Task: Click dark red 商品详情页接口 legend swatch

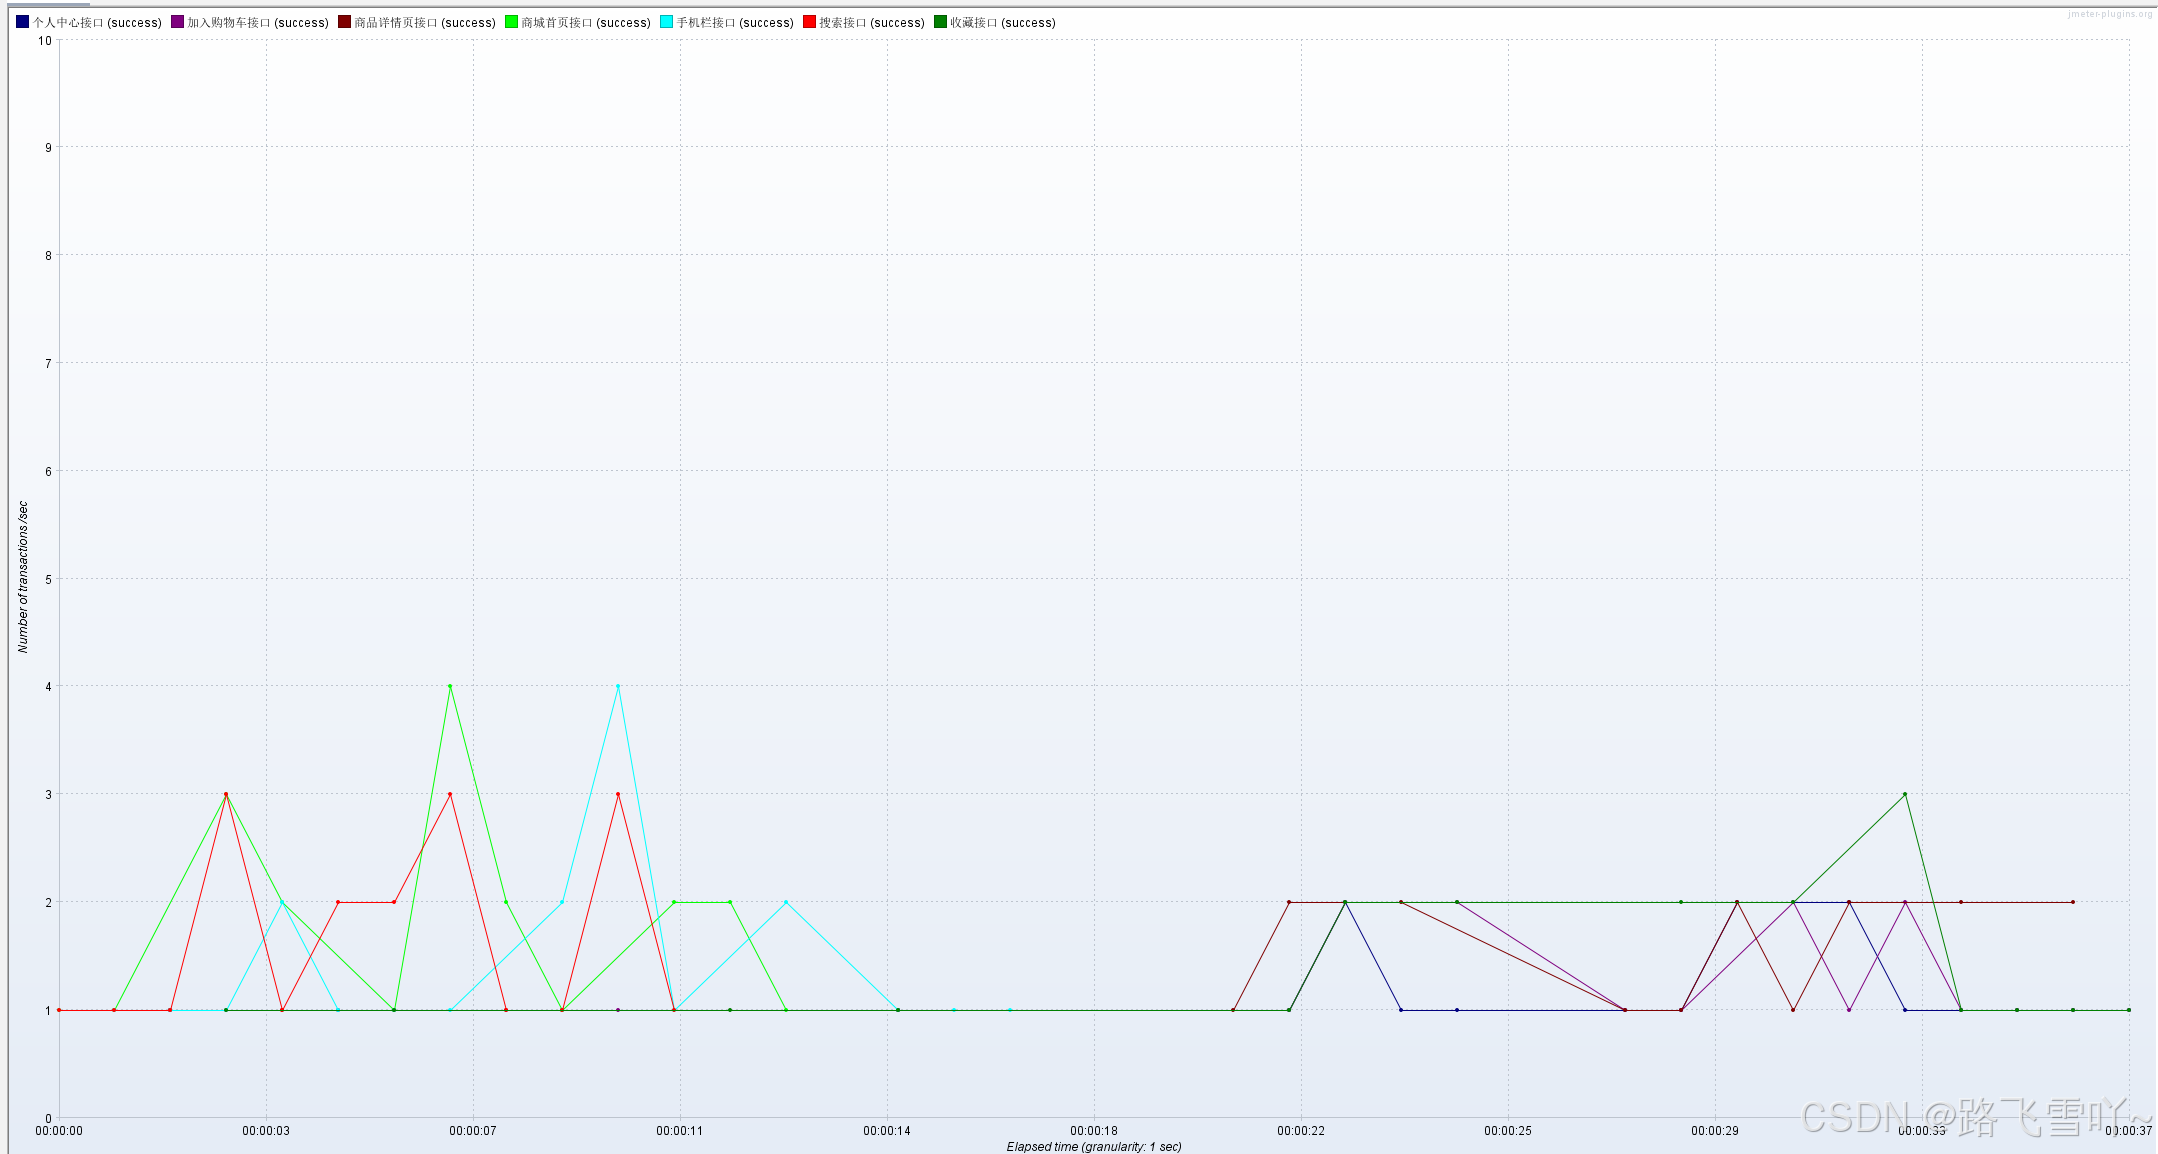Action: click(344, 22)
